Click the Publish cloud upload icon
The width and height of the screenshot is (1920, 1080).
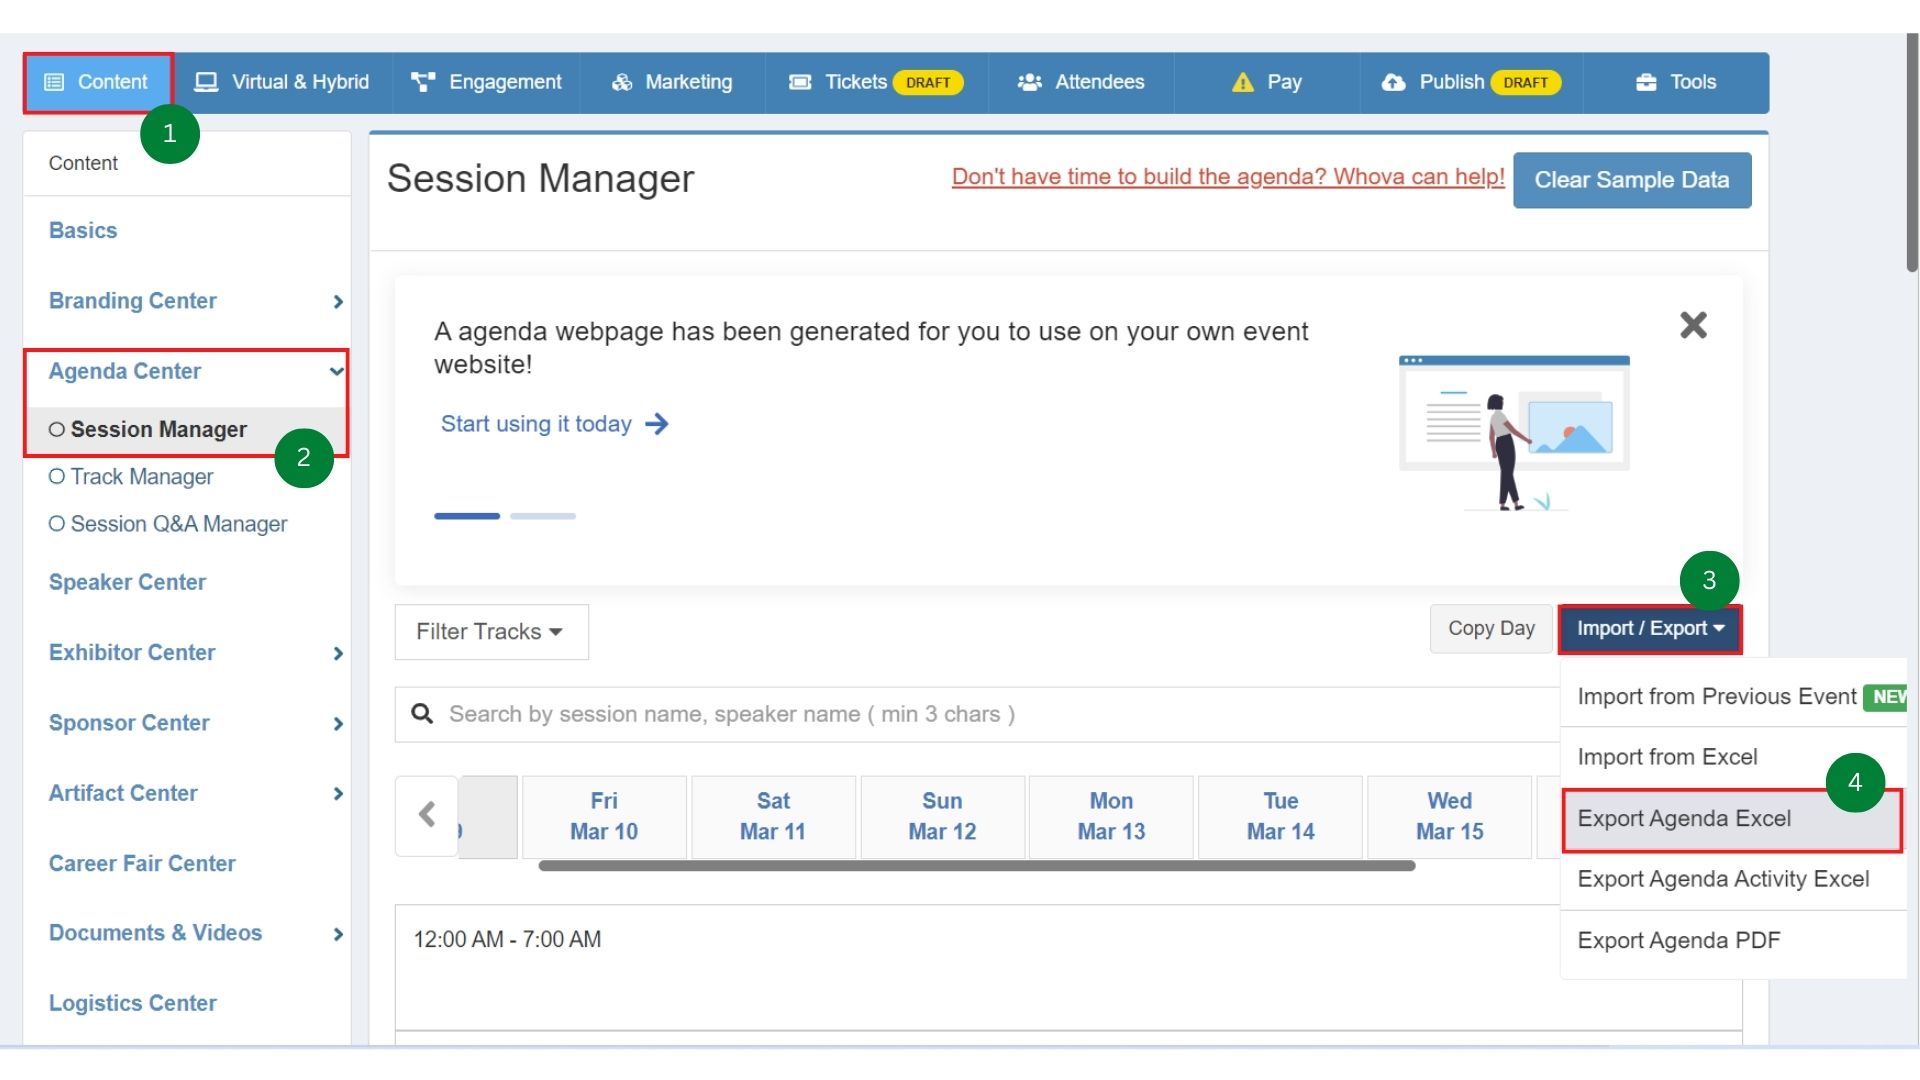1393,82
